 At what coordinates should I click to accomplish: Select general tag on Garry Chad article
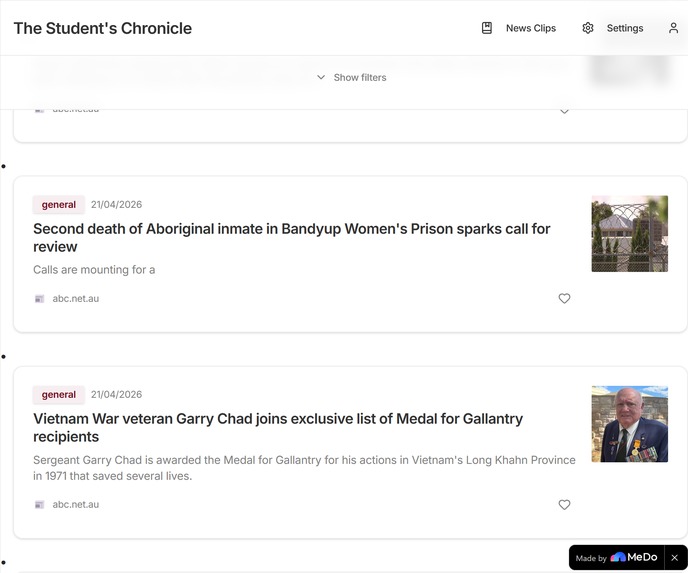59,394
